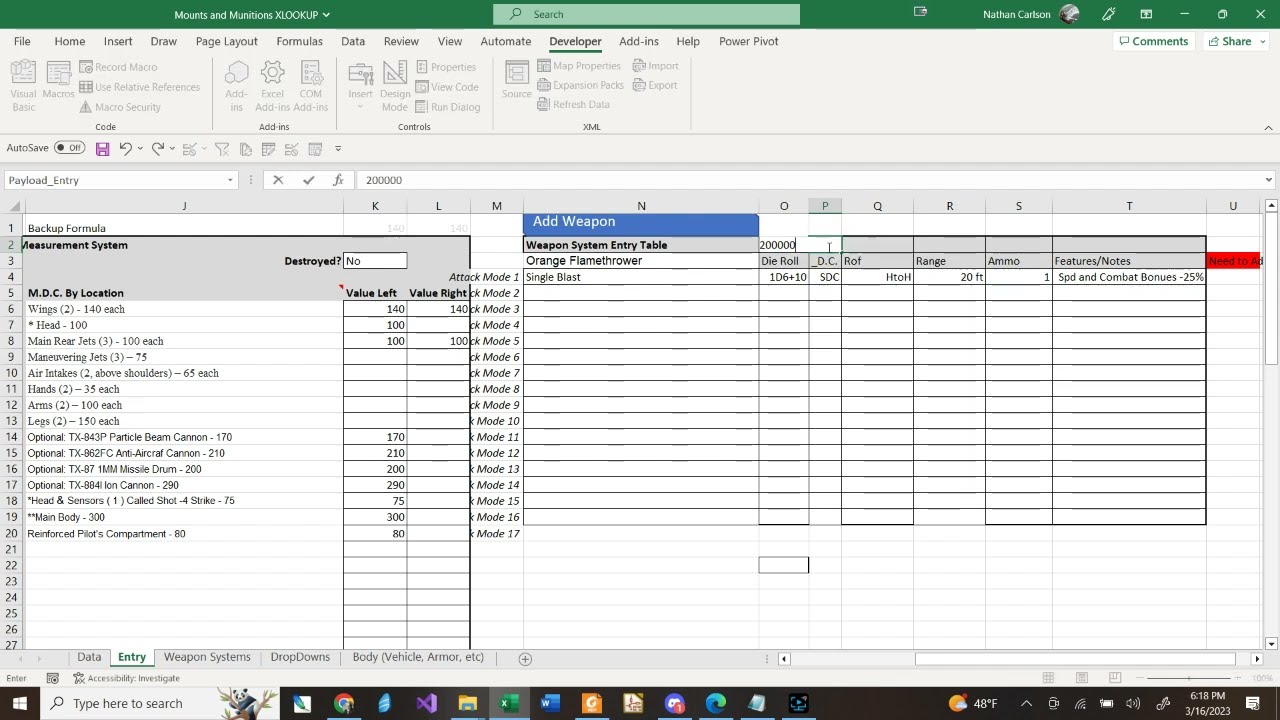Switch to the Page Layout tab

(226, 41)
